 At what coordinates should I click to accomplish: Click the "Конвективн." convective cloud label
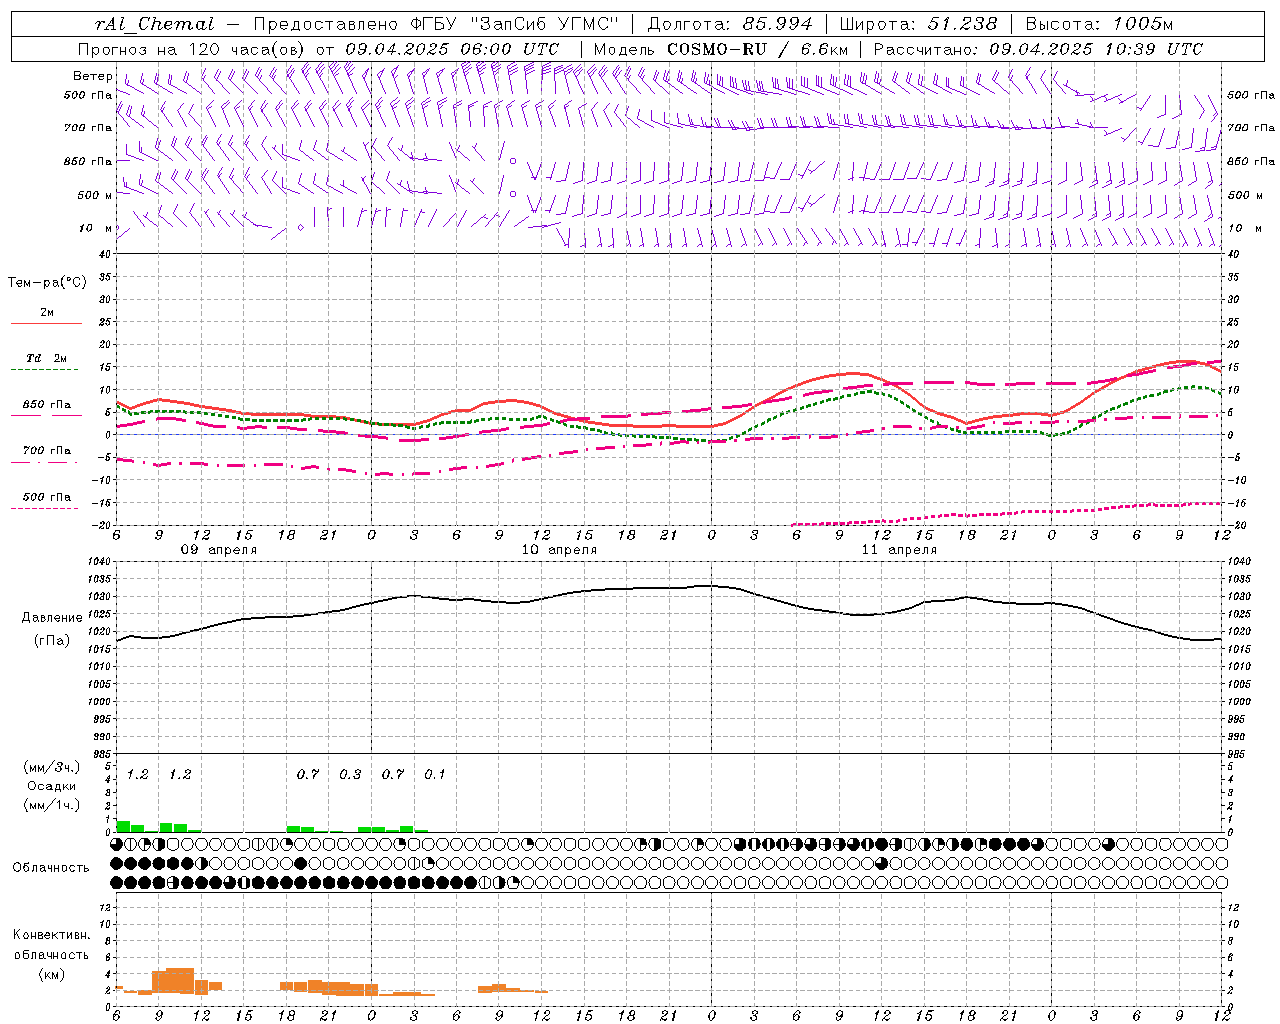tap(52, 935)
